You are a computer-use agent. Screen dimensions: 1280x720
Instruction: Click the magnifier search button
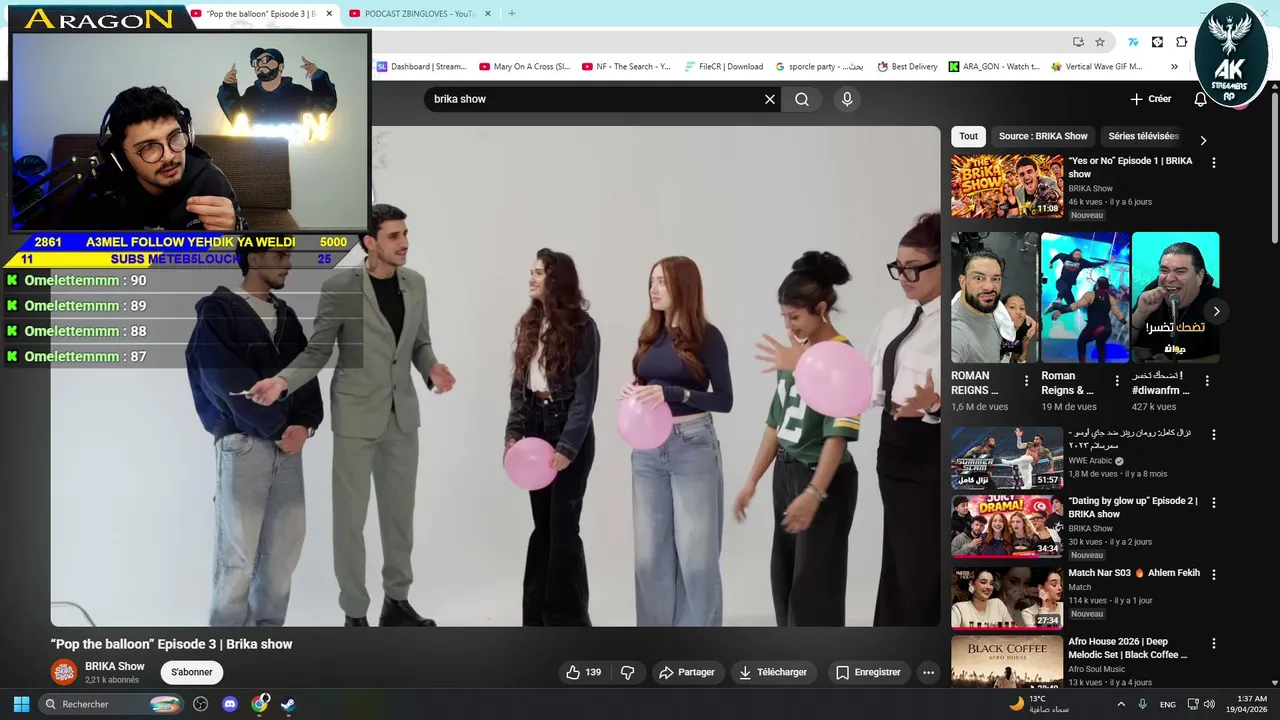802,99
